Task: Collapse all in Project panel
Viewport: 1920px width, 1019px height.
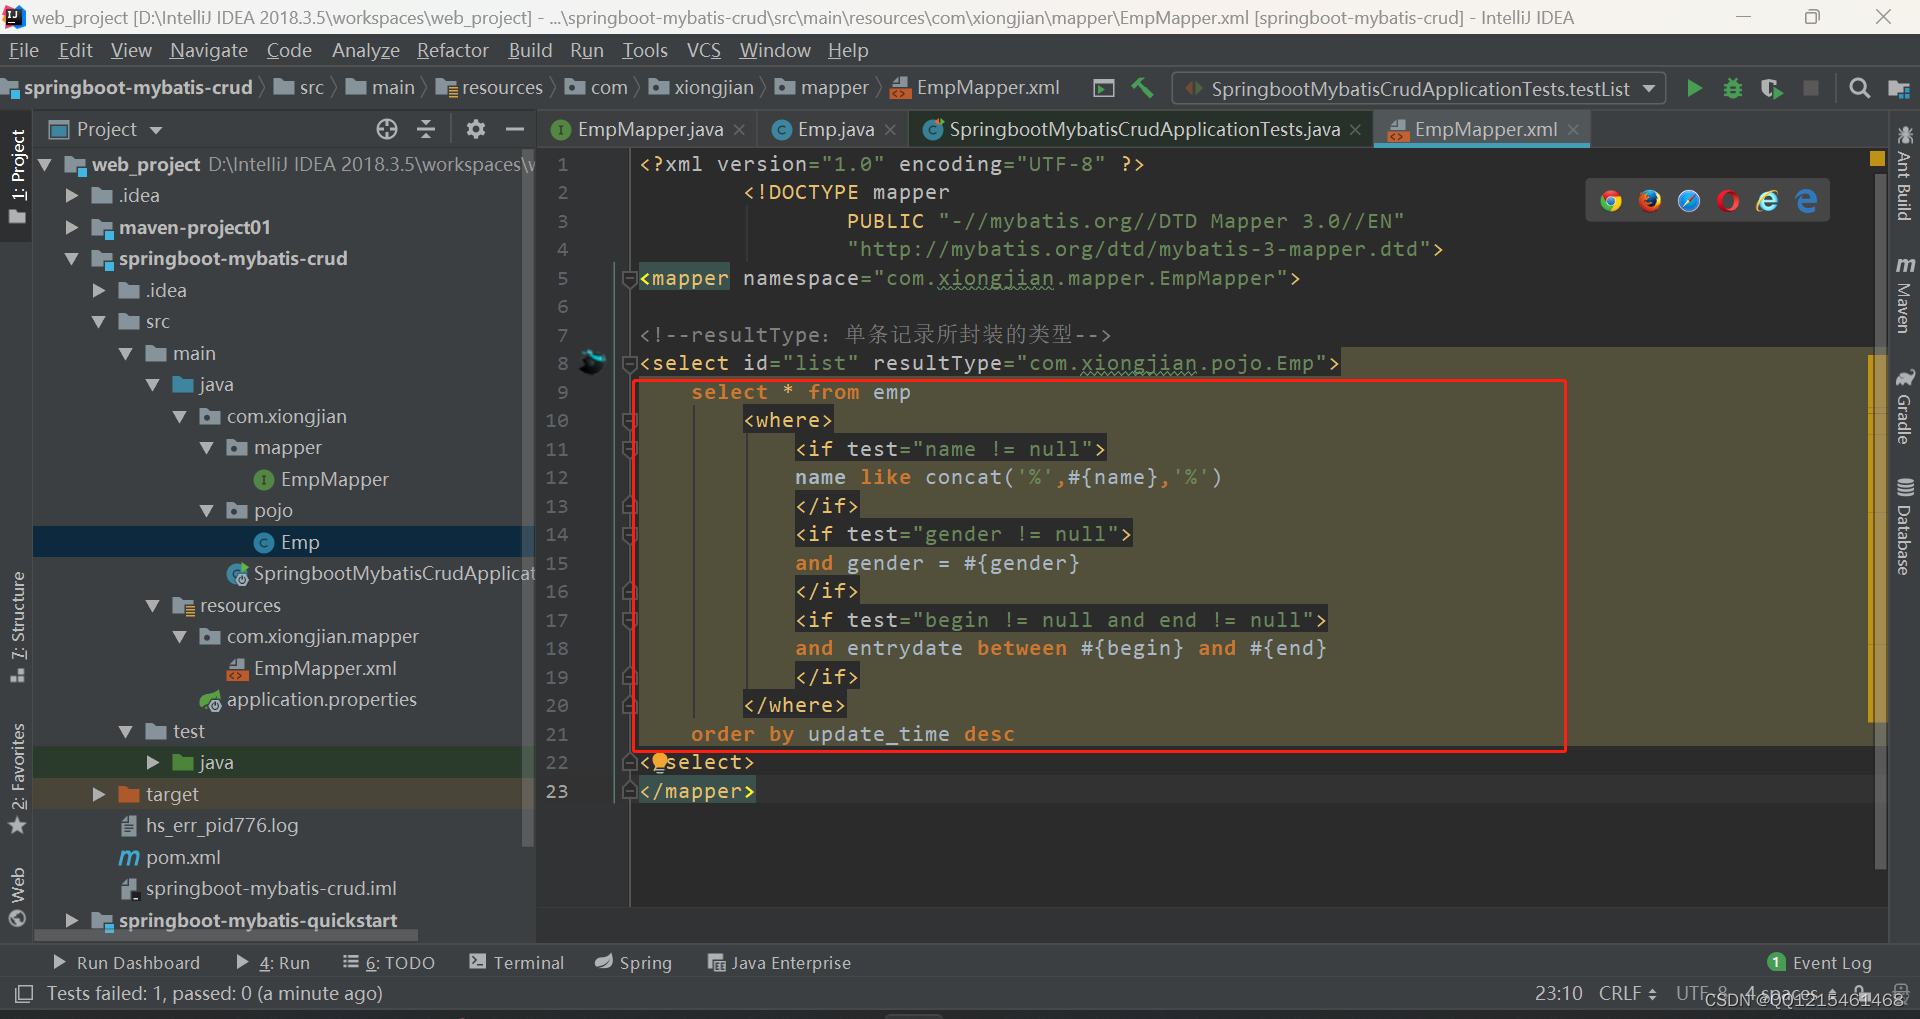Action: tap(426, 129)
